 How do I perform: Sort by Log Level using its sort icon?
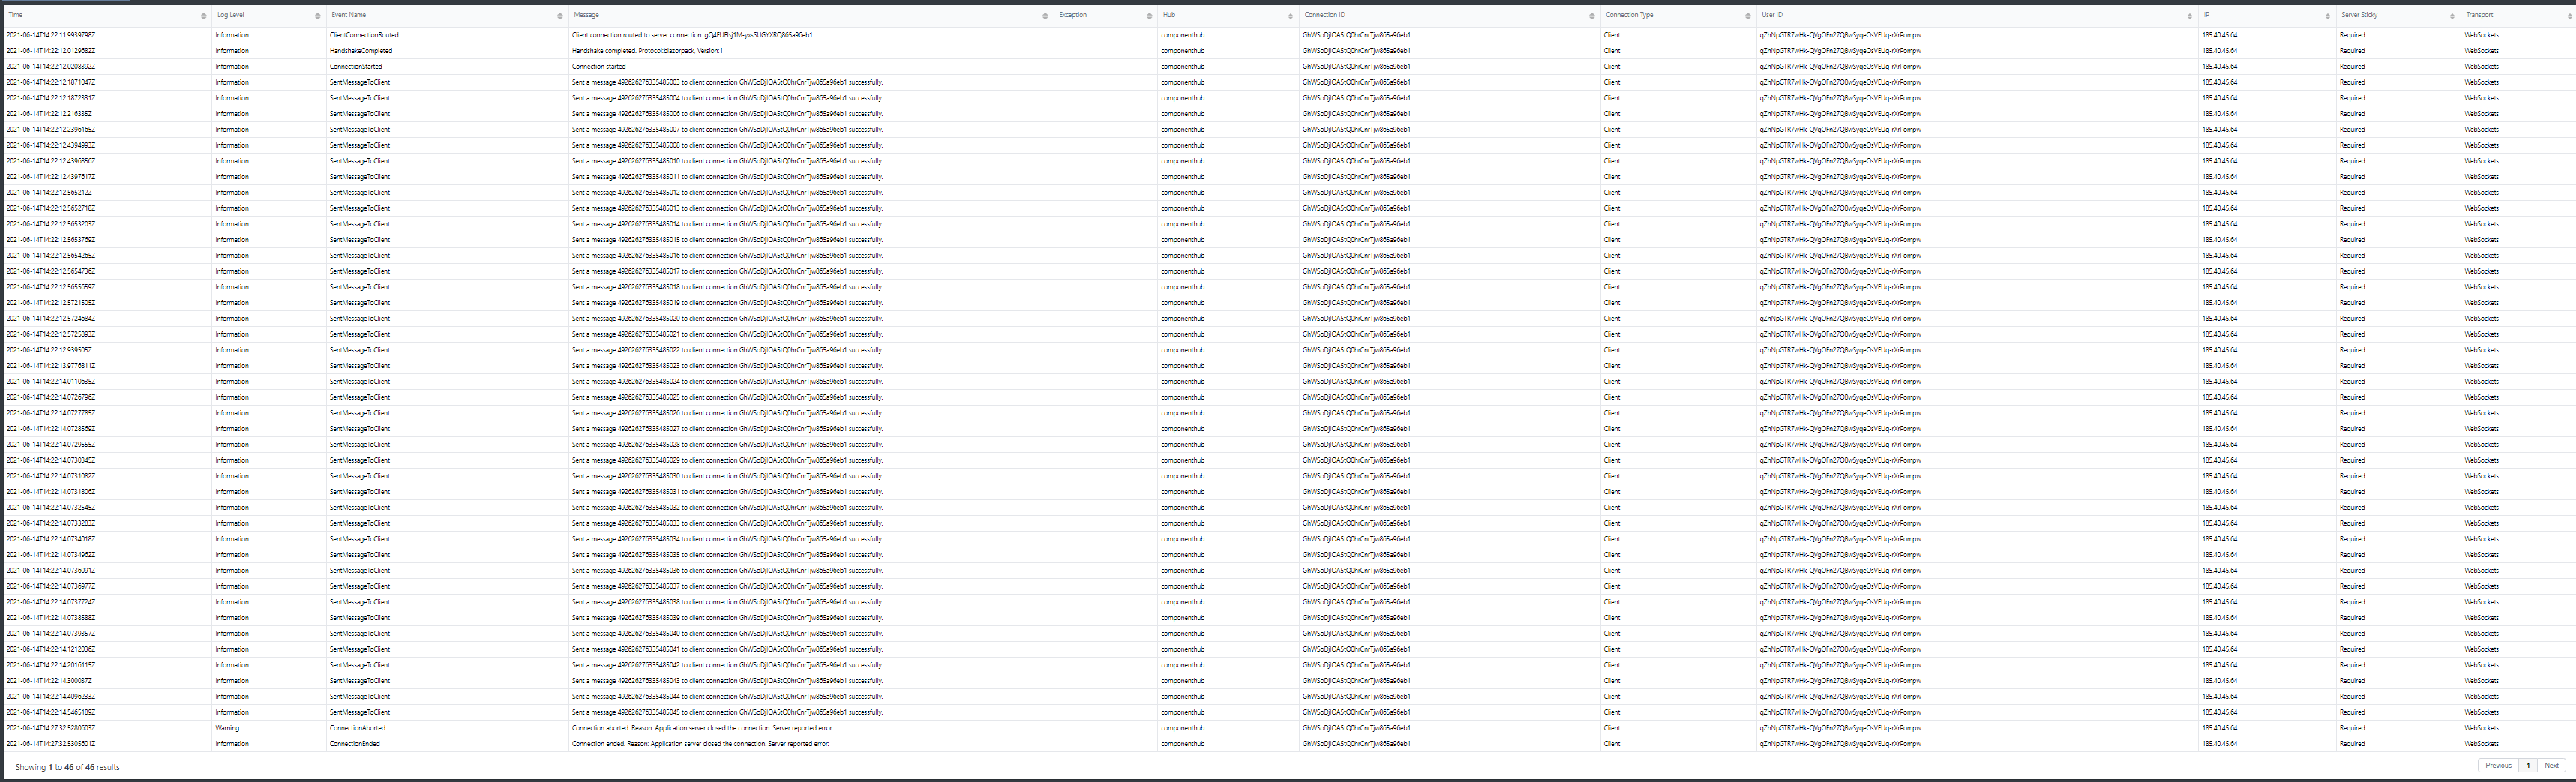coord(318,16)
